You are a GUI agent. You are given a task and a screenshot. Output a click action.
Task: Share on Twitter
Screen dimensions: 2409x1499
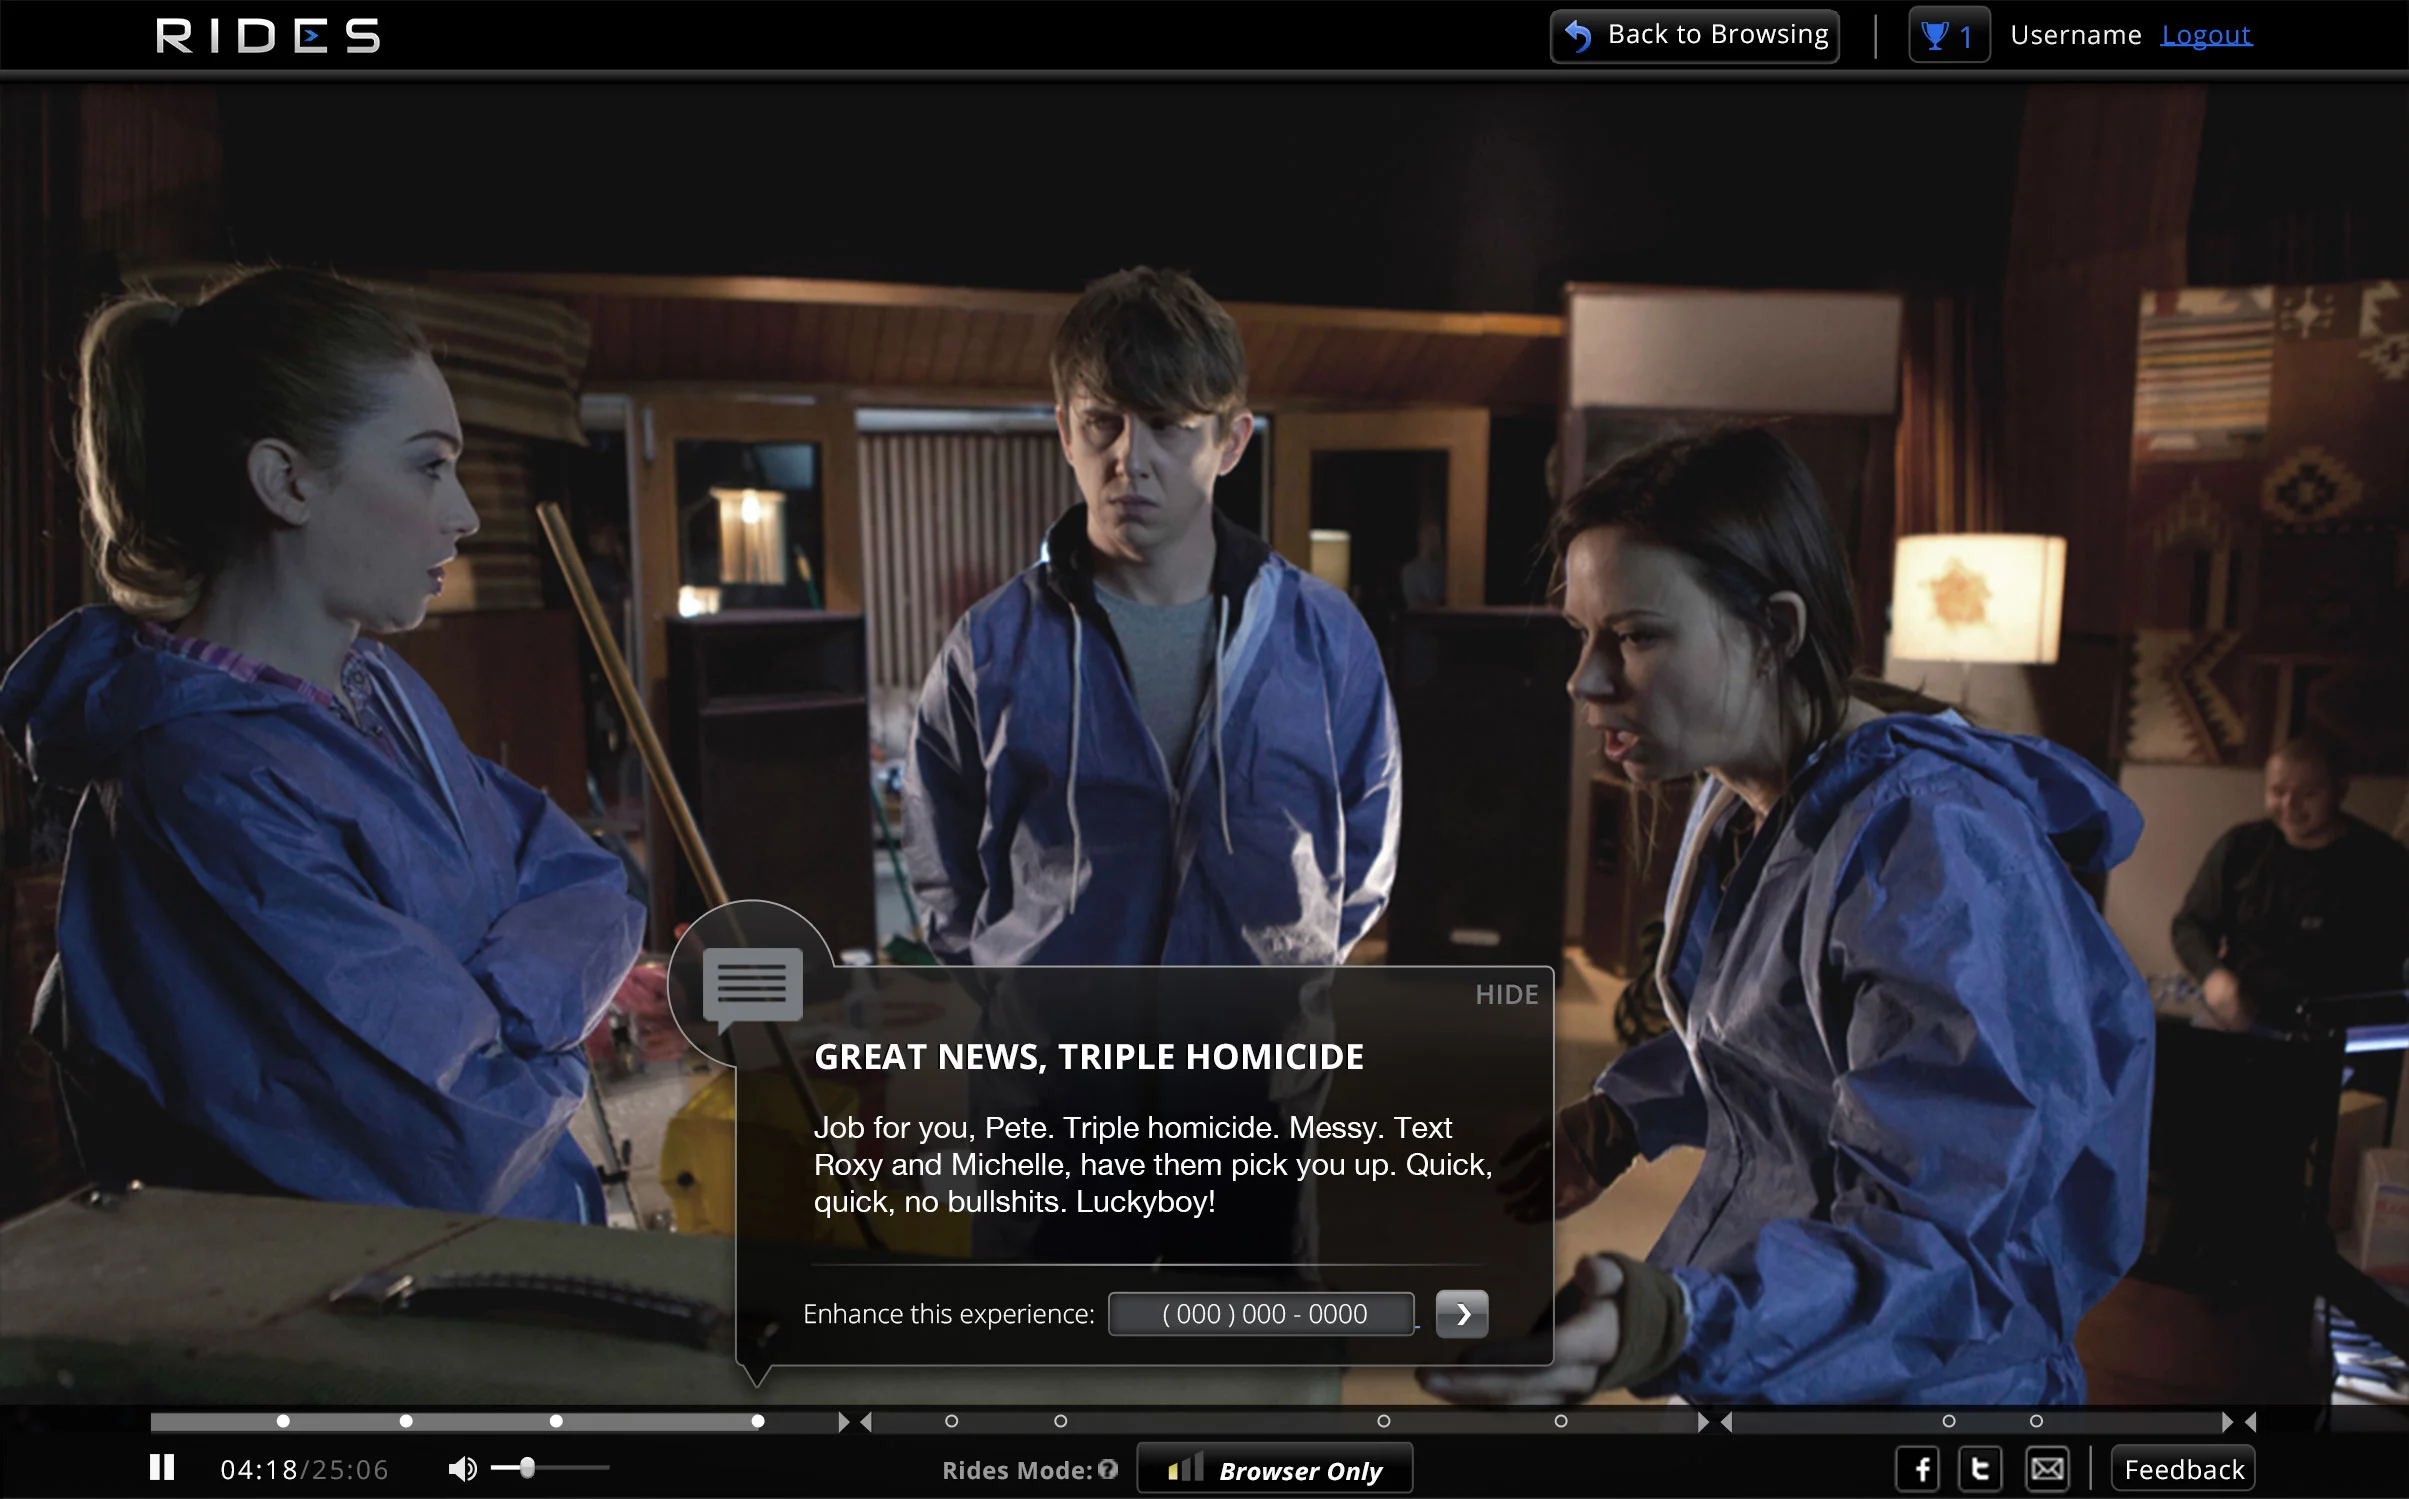1981,1469
